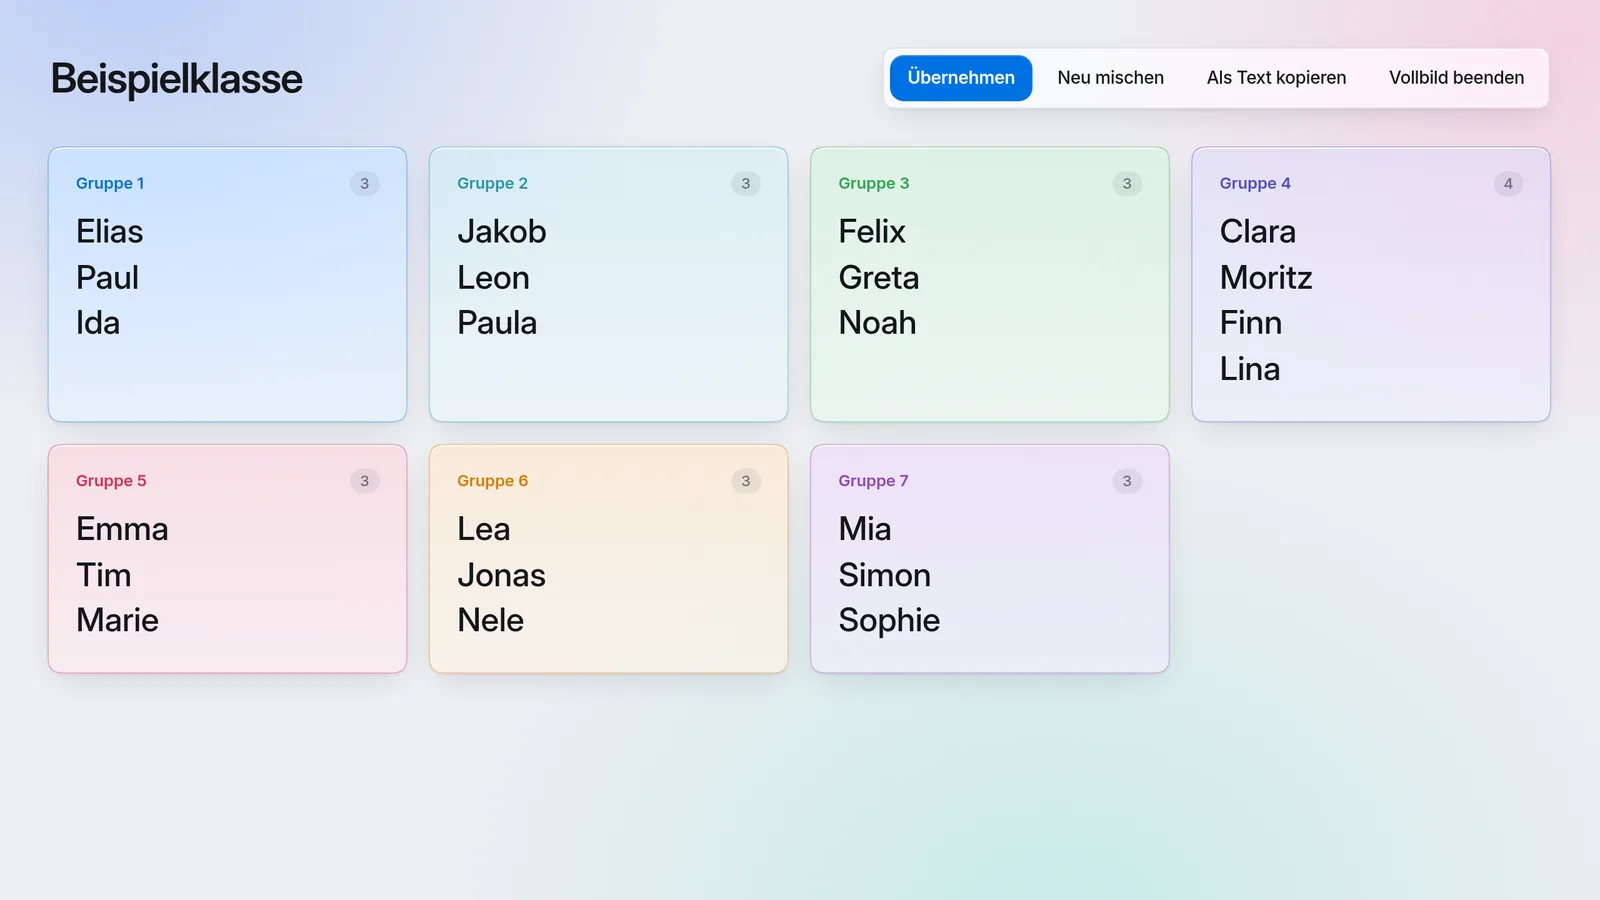Screen dimensions: 1600x900
Task: Click the Beispielklasse page title
Action: (x=177, y=79)
